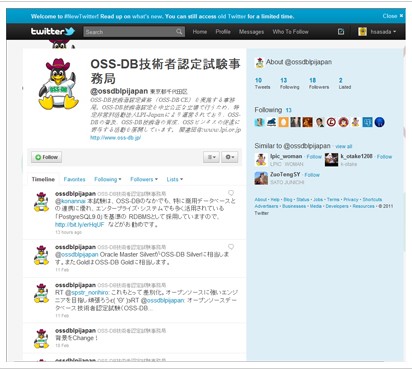
Task: Select the Timeline tab
Action: [x=43, y=179]
